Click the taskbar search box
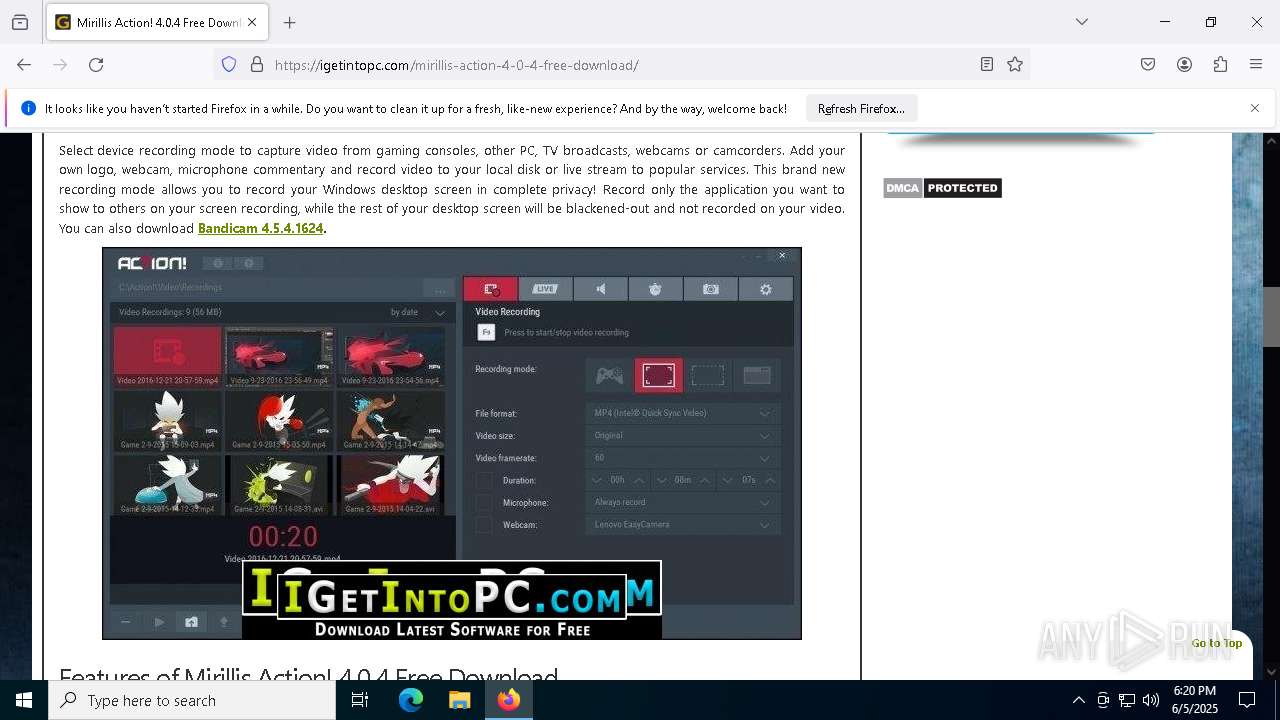Screen dimensions: 1280x720 [x=192, y=700]
